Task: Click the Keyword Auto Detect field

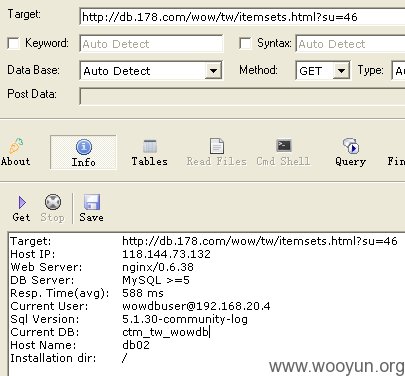Action: 151,44
